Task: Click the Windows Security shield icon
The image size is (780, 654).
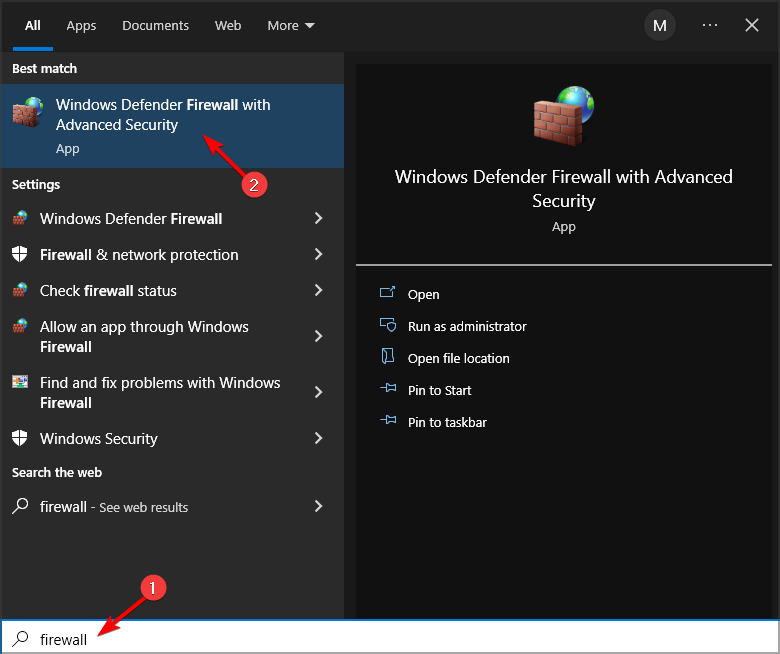Action: (x=20, y=438)
